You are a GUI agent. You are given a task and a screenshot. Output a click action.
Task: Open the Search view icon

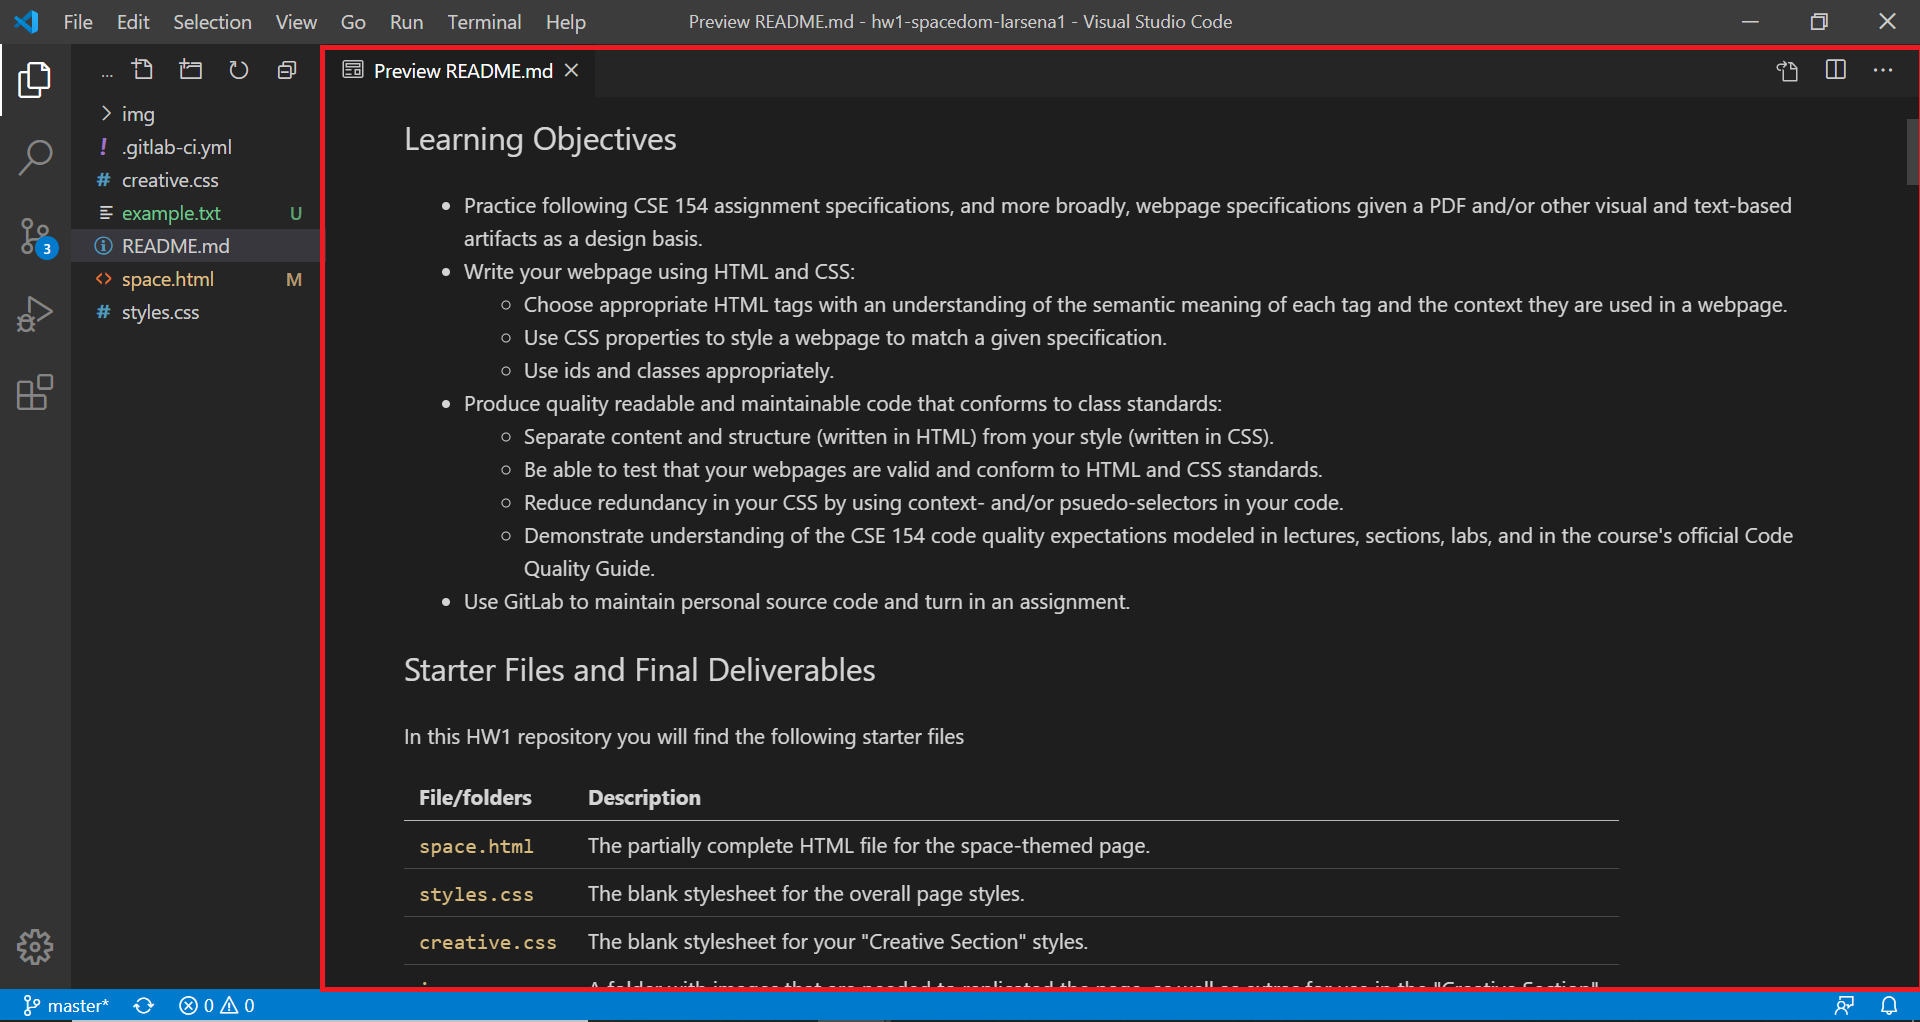tap(35, 158)
